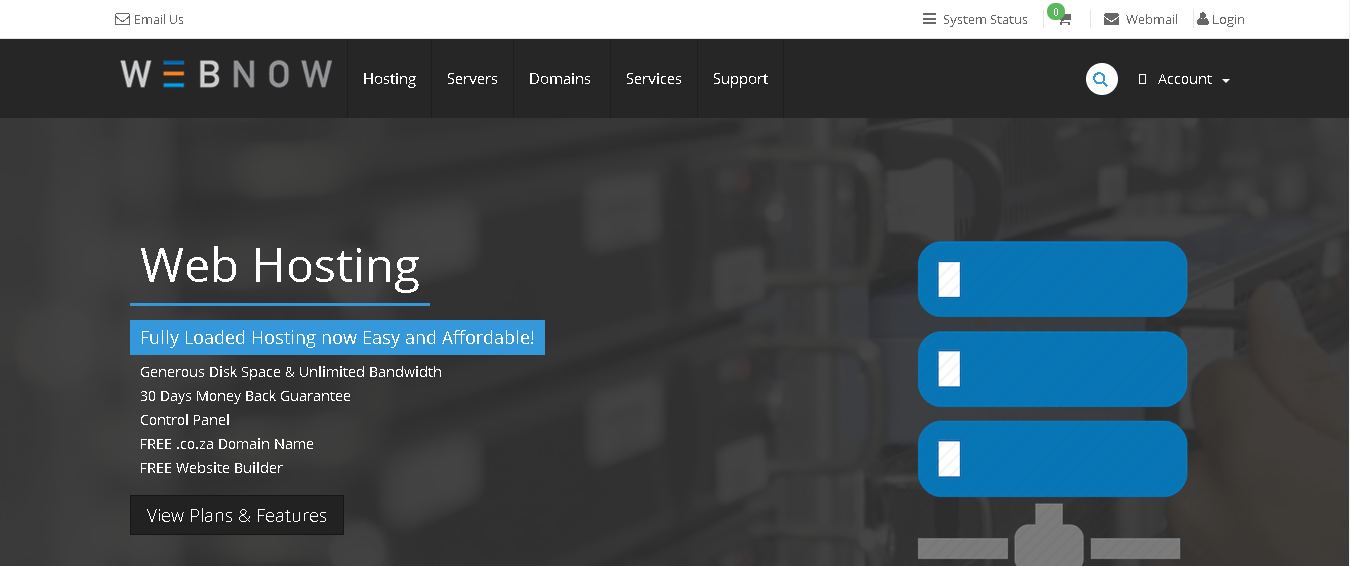Click the Generous Disk Space & Unlimited Bandwidth line
1350x566 pixels.
coord(291,372)
